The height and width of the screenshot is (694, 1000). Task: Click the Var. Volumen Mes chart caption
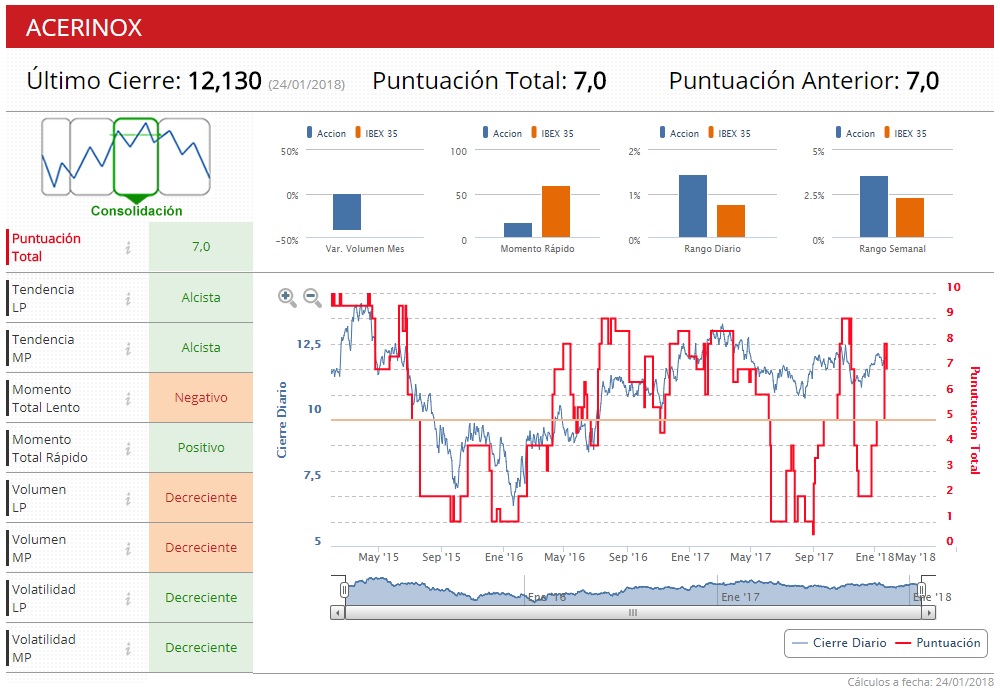tap(365, 249)
